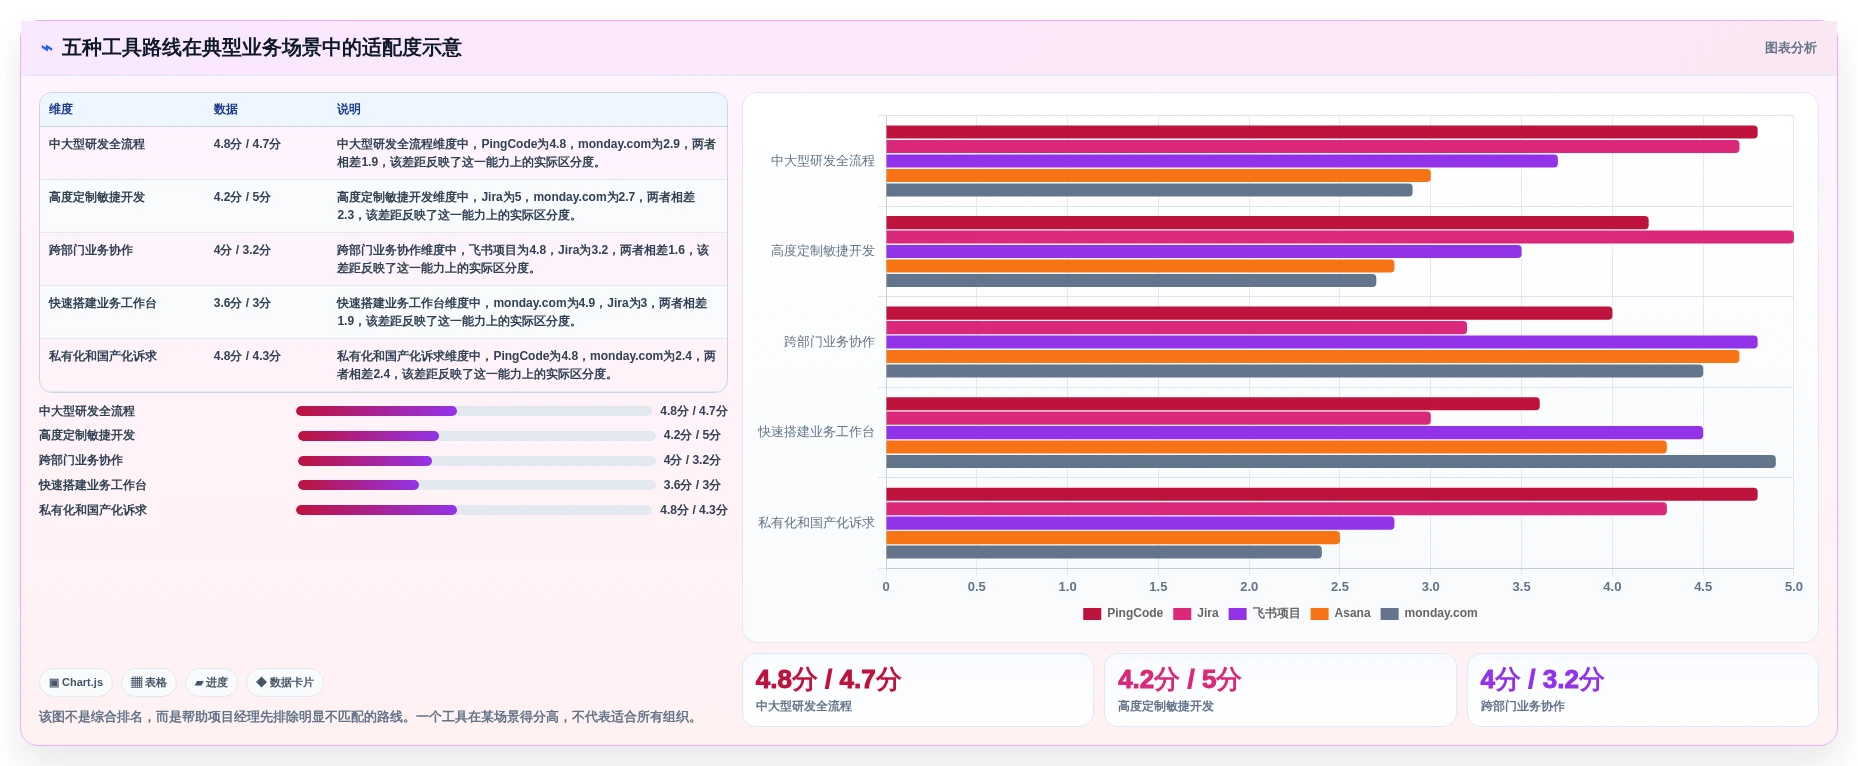Image resolution: width=1858 pixels, height=766 pixels.
Task: Click the 数据 column header
Action: (226, 109)
